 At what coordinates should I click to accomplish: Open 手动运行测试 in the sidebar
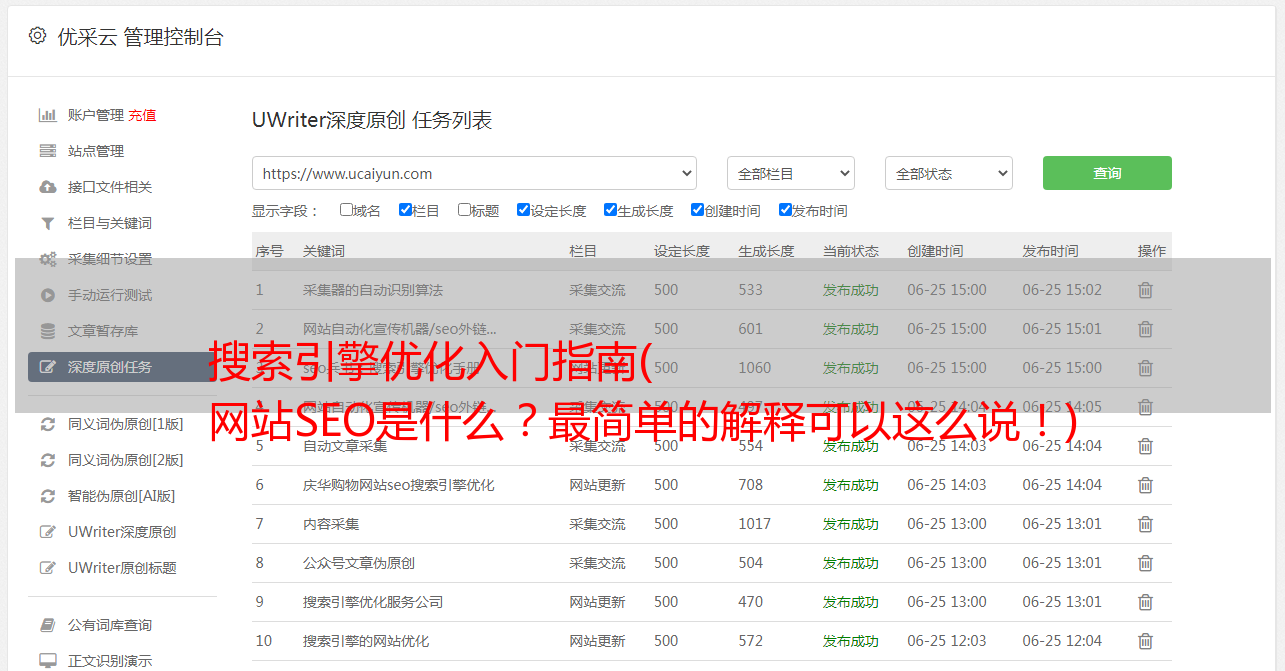(x=110, y=295)
